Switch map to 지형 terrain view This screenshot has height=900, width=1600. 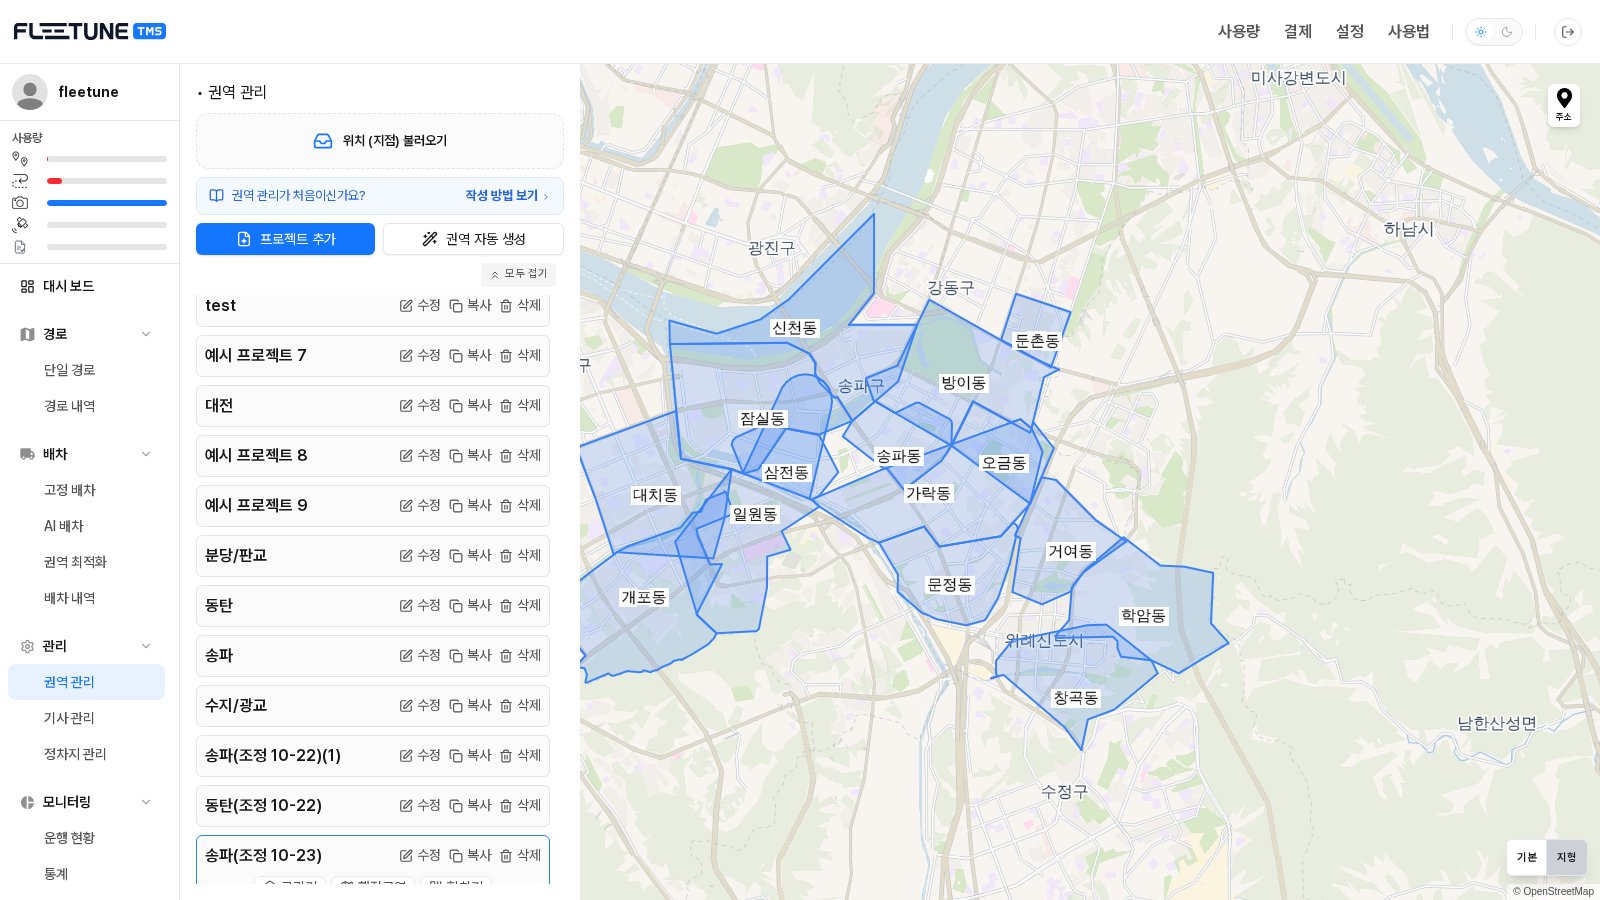click(1566, 857)
